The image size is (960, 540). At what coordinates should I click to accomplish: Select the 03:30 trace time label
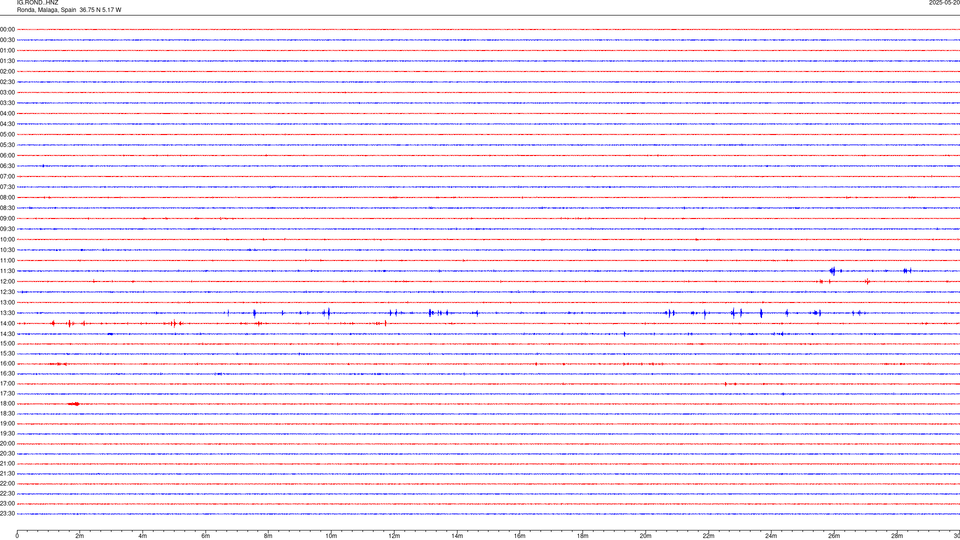click(7, 103)
